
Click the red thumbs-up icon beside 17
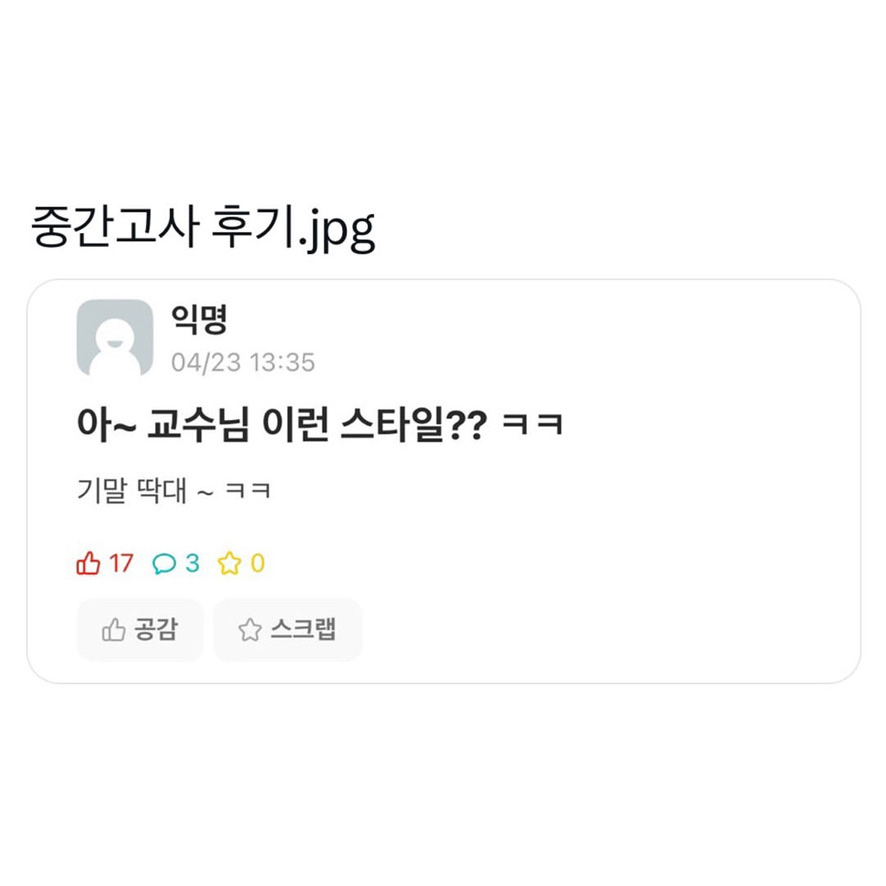(88, 563)
